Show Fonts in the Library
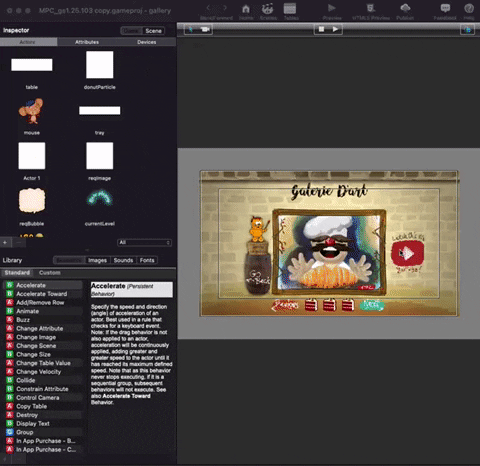 tap(147, 260)
